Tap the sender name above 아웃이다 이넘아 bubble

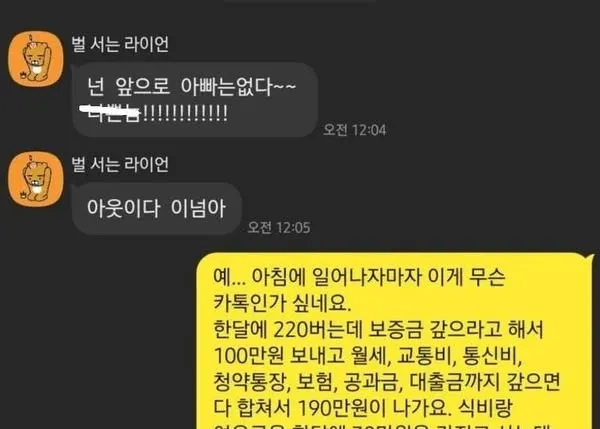(x=120, y=165)
